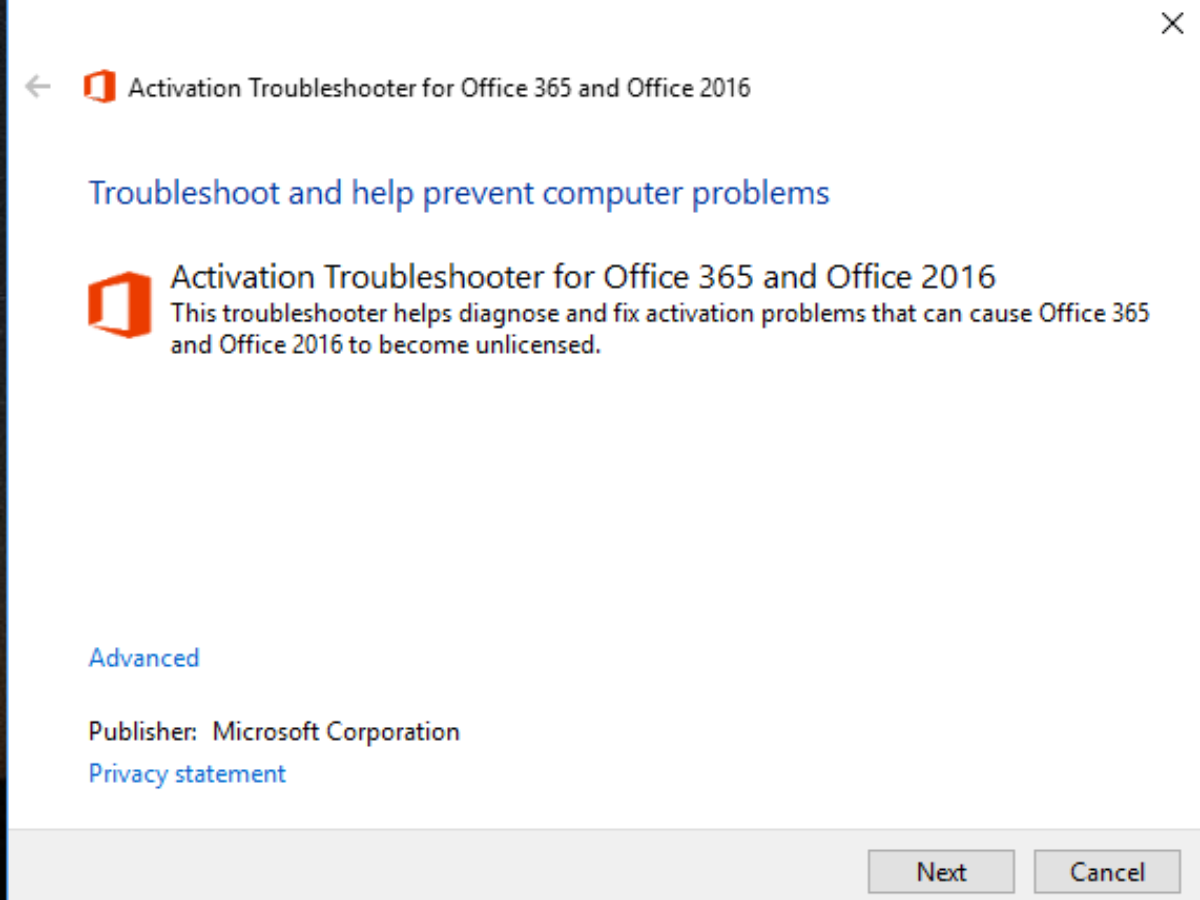Select the large orange Office logo
1200x900 pixels.
pos(120,304)
